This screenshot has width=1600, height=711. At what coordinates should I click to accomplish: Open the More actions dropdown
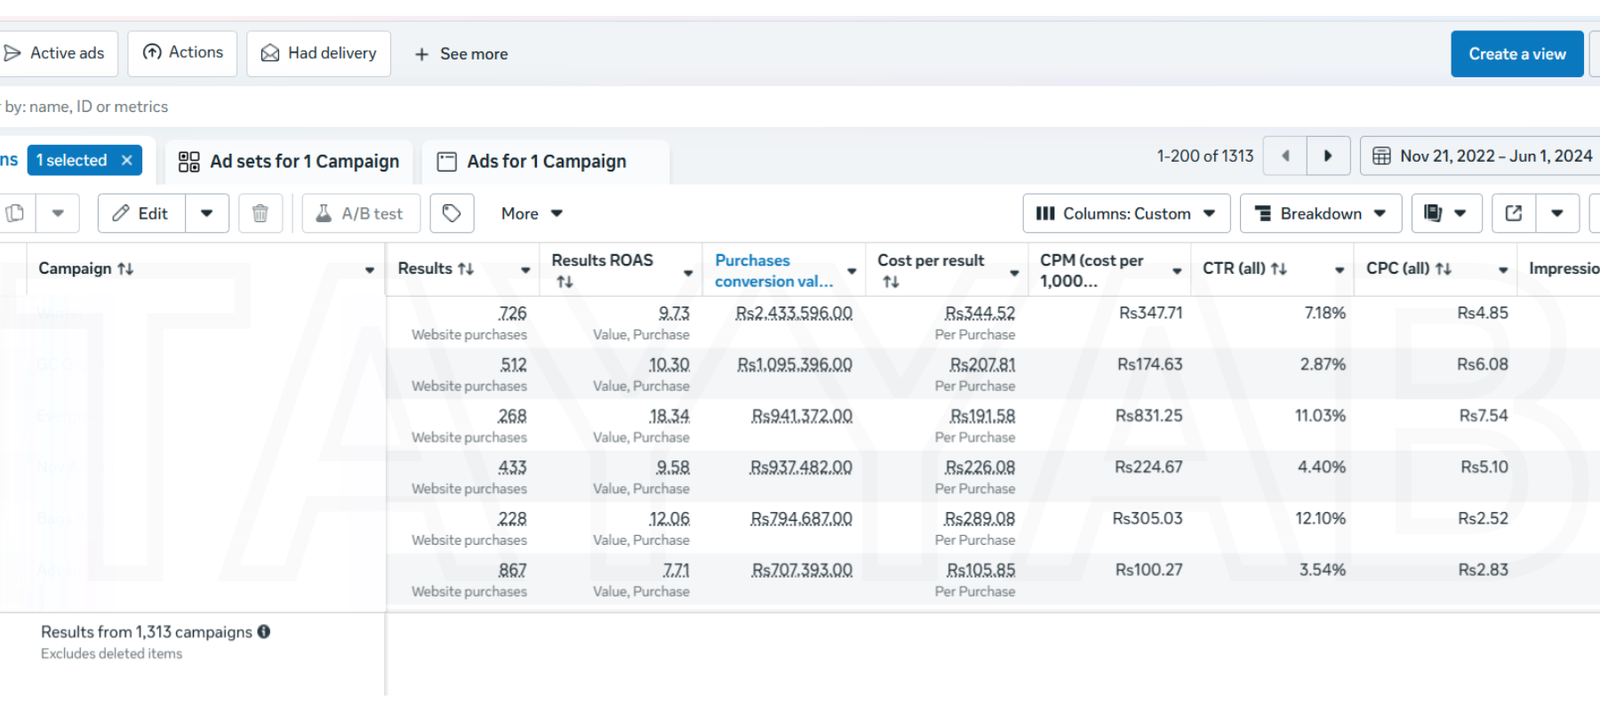click(531, 213)
